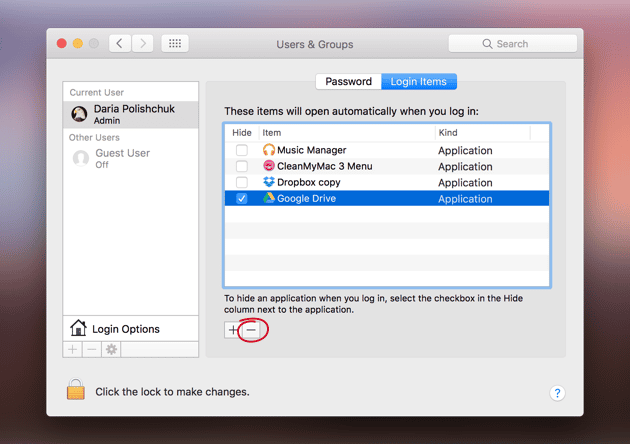Show all preferences grid icon
The height and width of the screenshot is (444, 630).
175,43
